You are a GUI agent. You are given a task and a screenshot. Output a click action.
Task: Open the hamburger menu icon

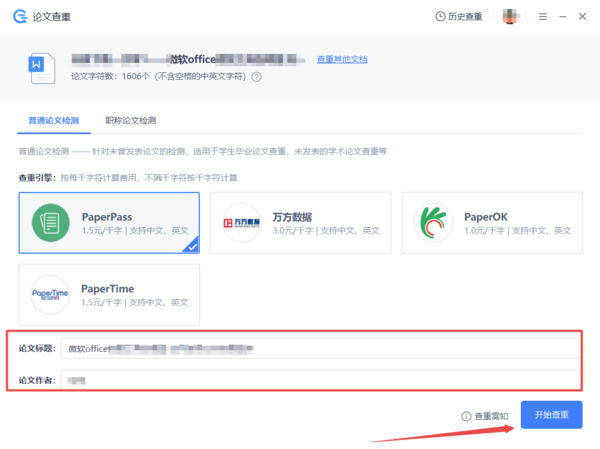543,16
